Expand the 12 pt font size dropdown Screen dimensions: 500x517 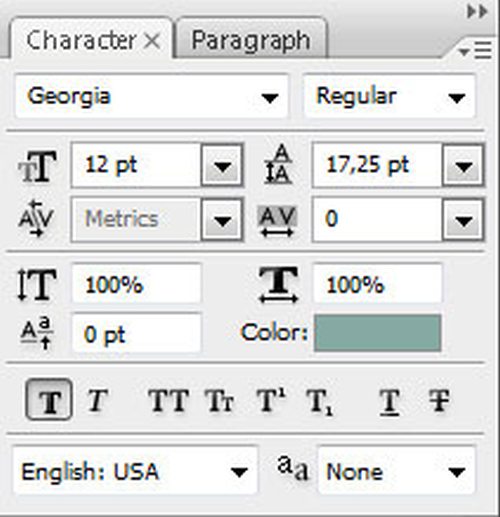222,165
